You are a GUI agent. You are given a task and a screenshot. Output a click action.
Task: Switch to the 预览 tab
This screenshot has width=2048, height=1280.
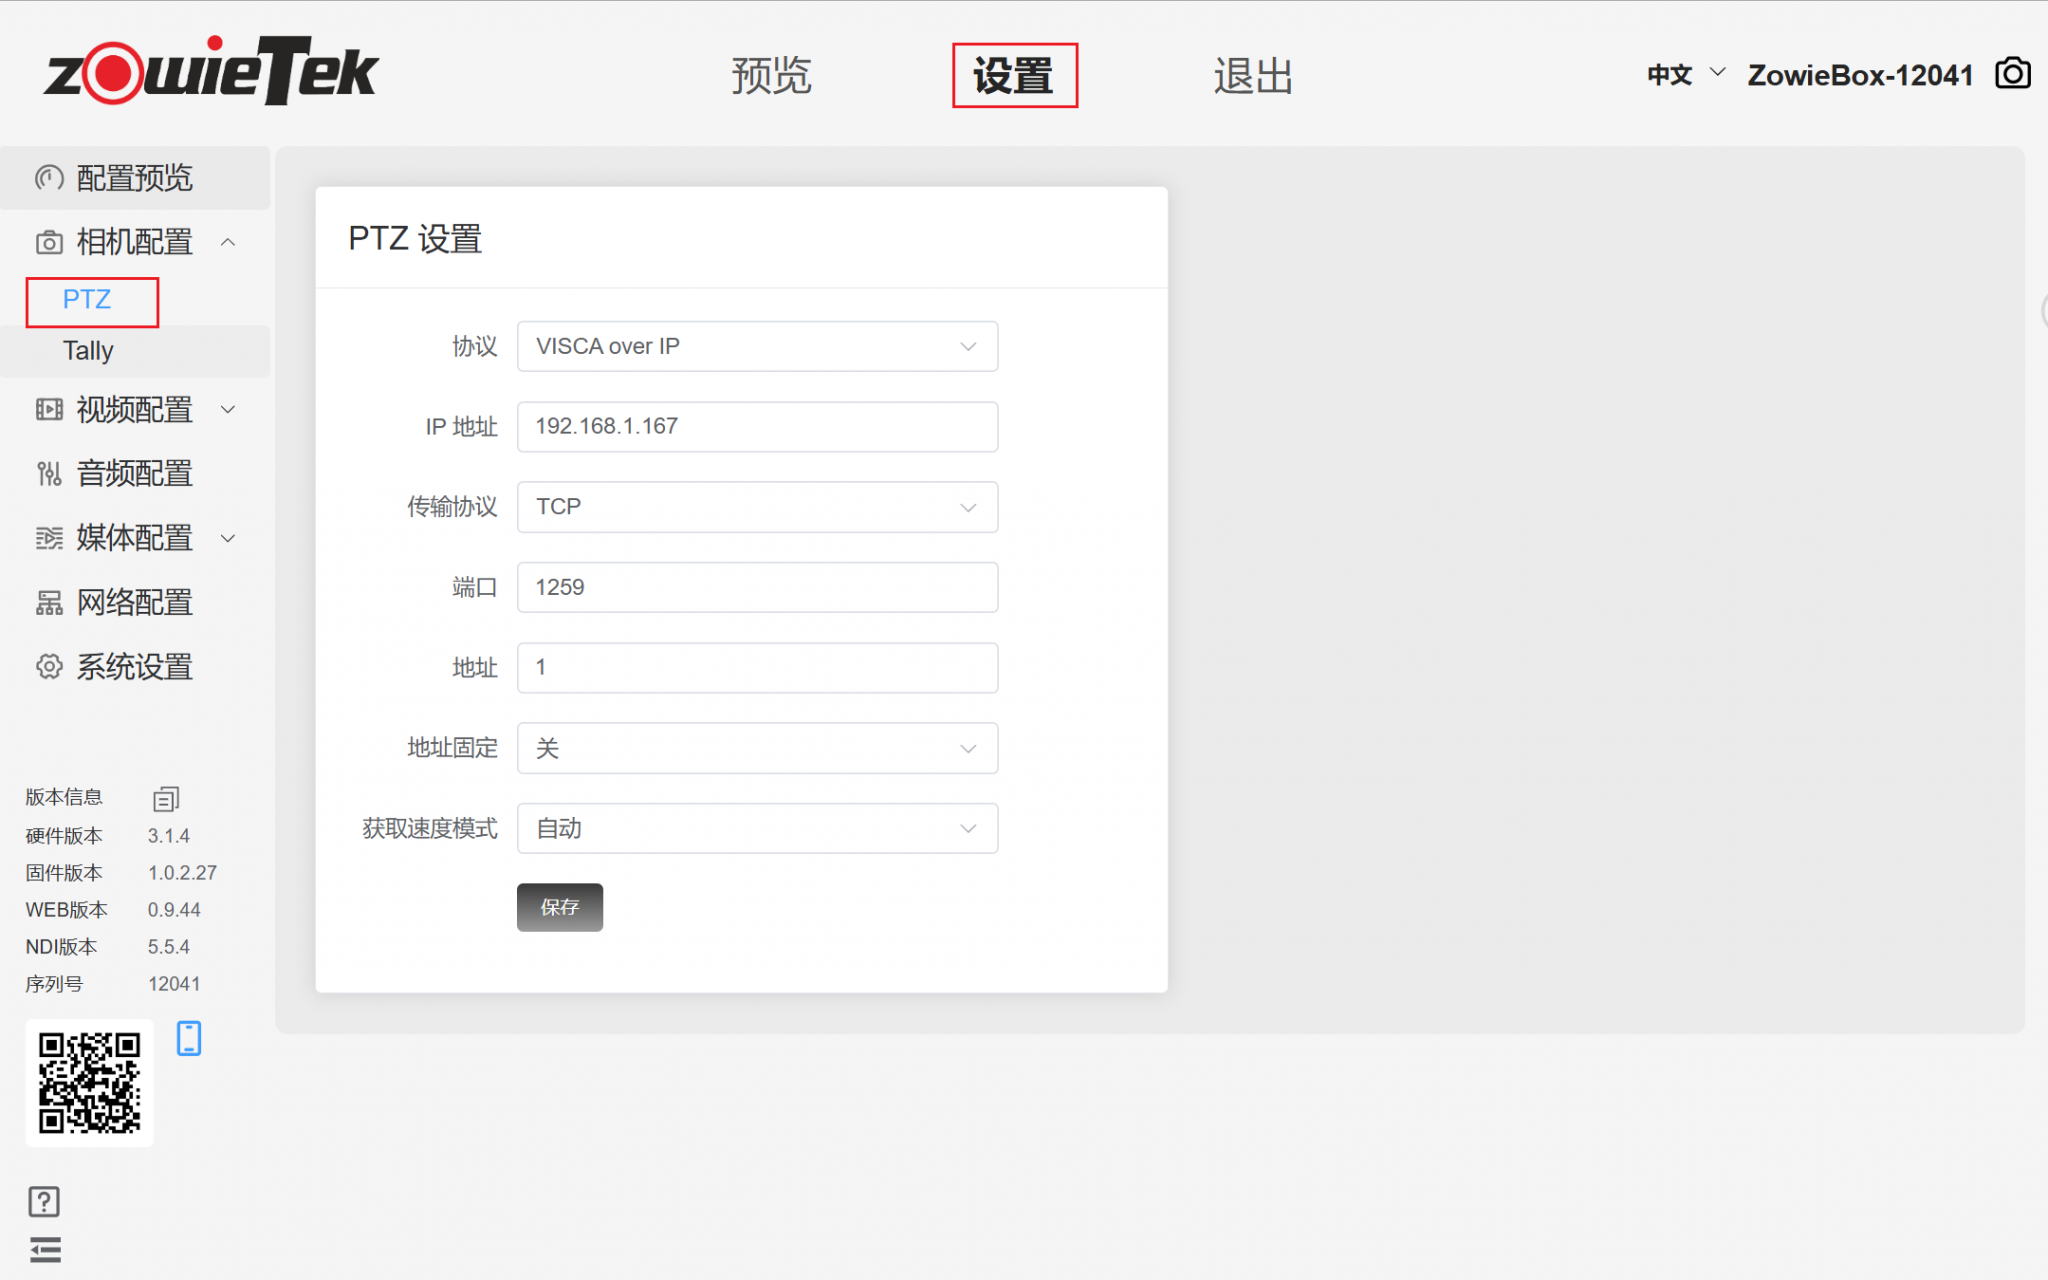point(771,75)
